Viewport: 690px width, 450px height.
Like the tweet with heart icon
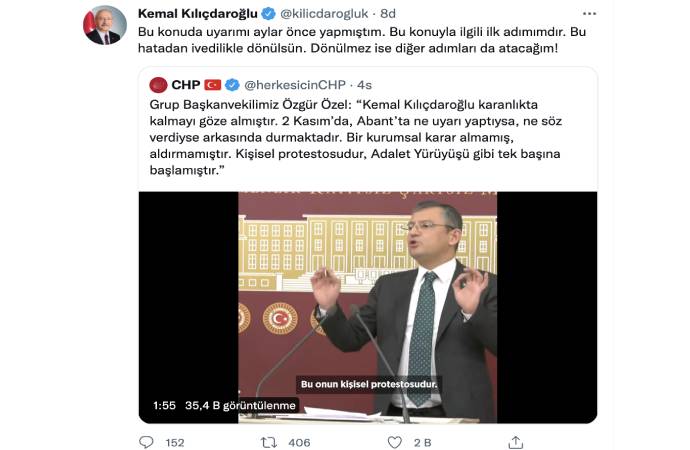395,442
